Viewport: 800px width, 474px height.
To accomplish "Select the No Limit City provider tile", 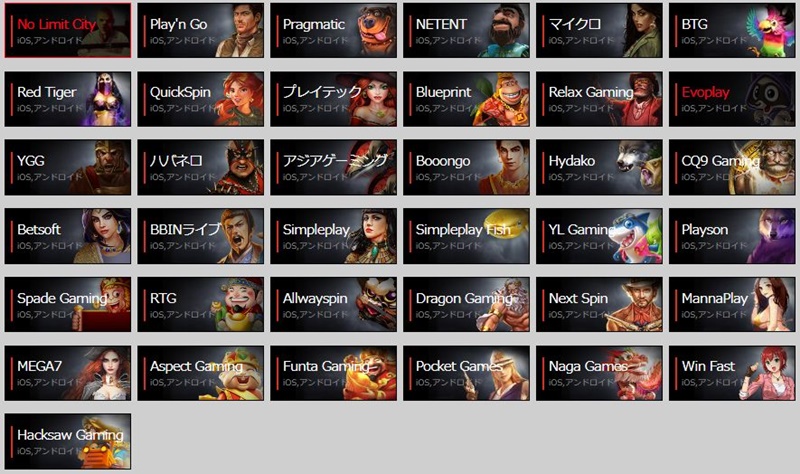I will pos(68,30).
